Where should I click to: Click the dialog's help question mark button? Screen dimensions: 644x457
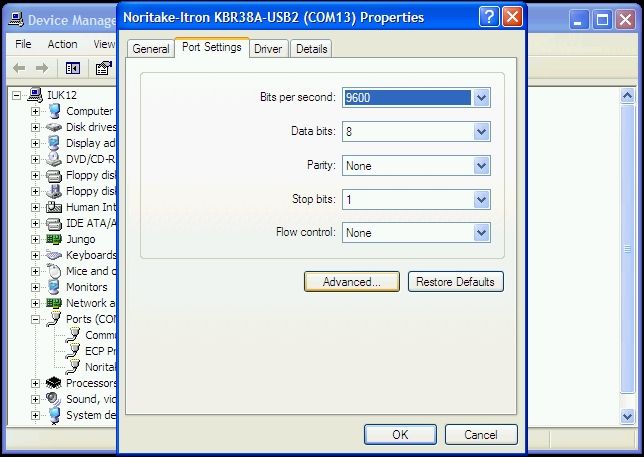489,17
